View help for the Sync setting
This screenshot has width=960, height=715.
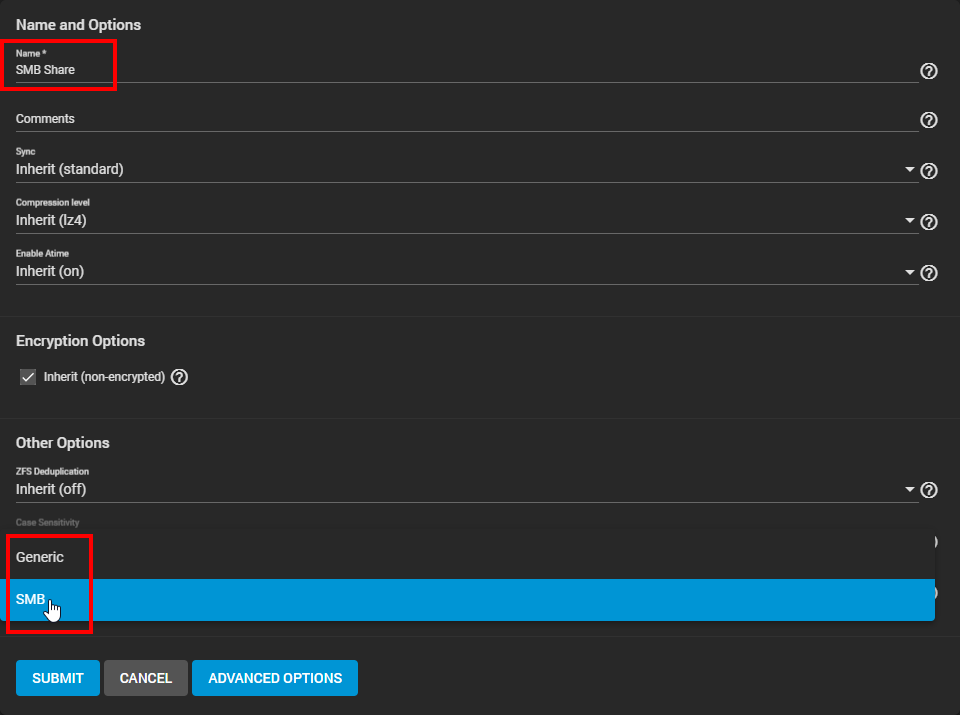point(928,171)
